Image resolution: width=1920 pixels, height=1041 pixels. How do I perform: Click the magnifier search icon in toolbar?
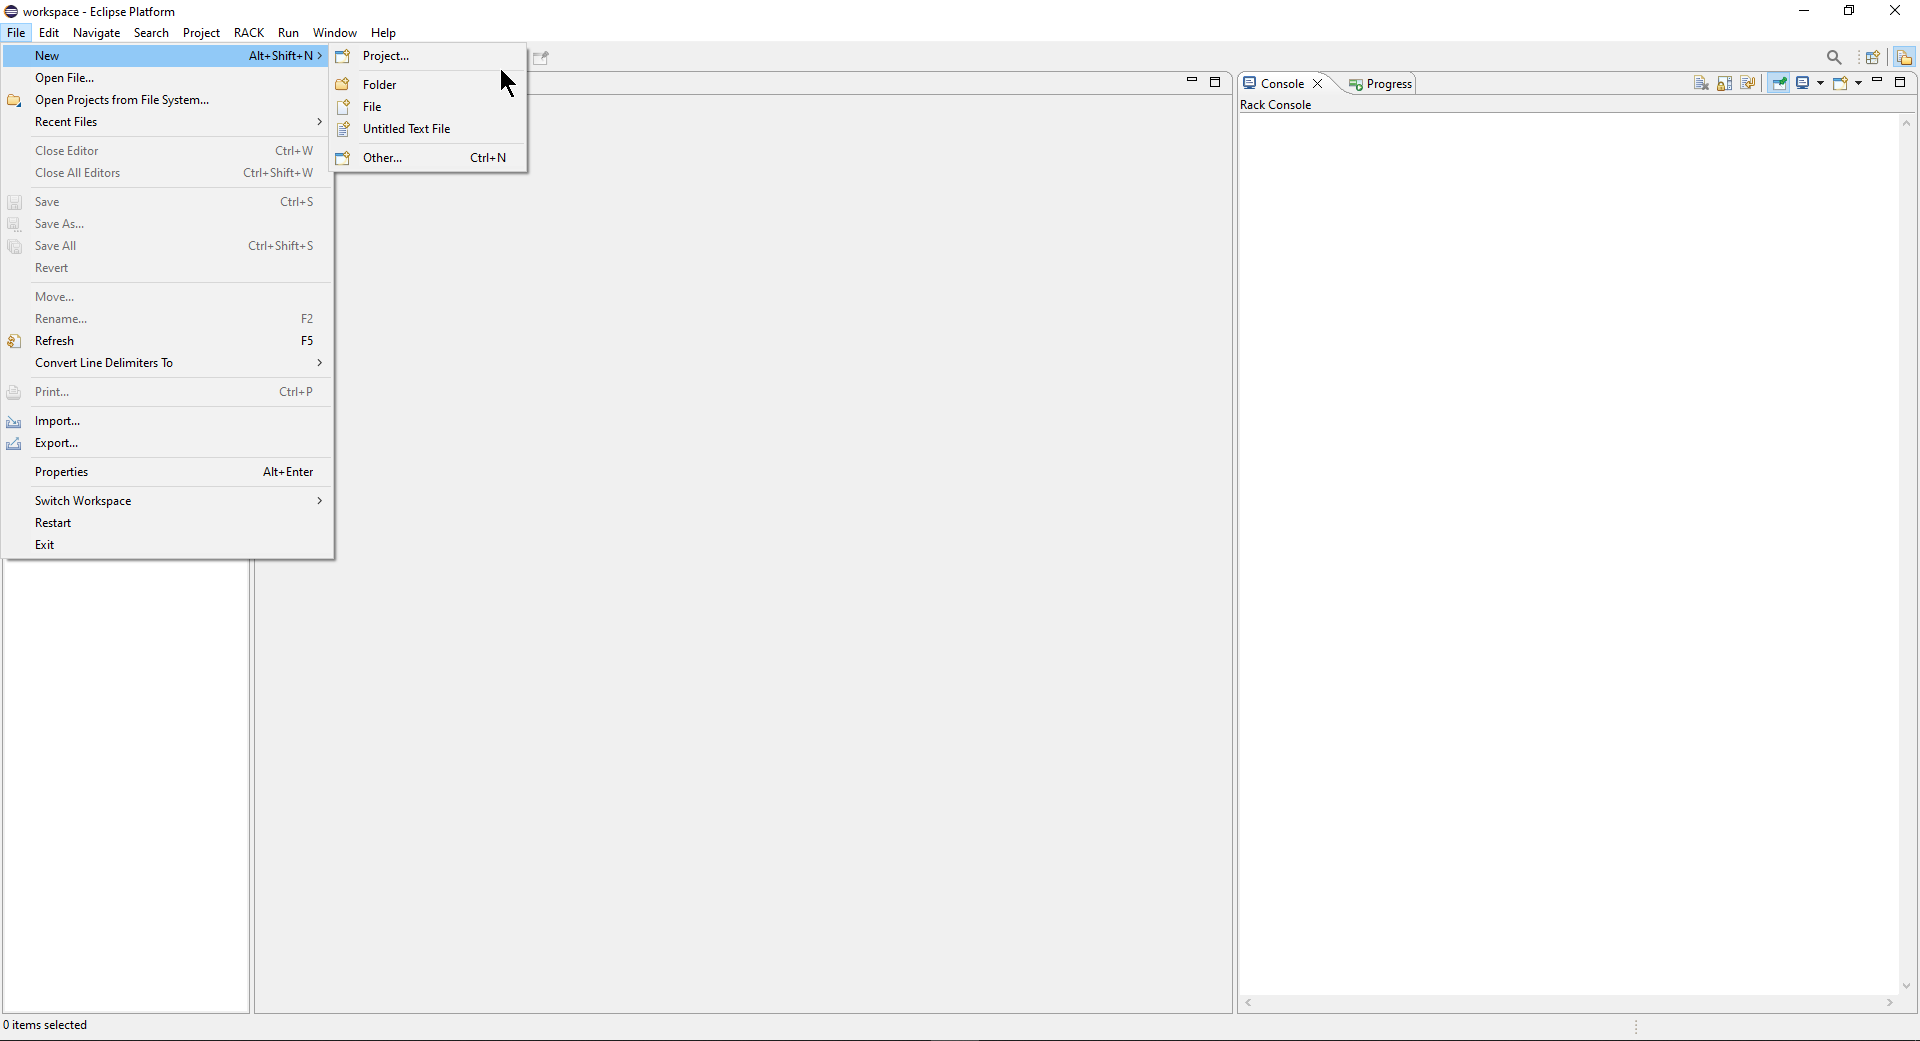(1834, 58)
